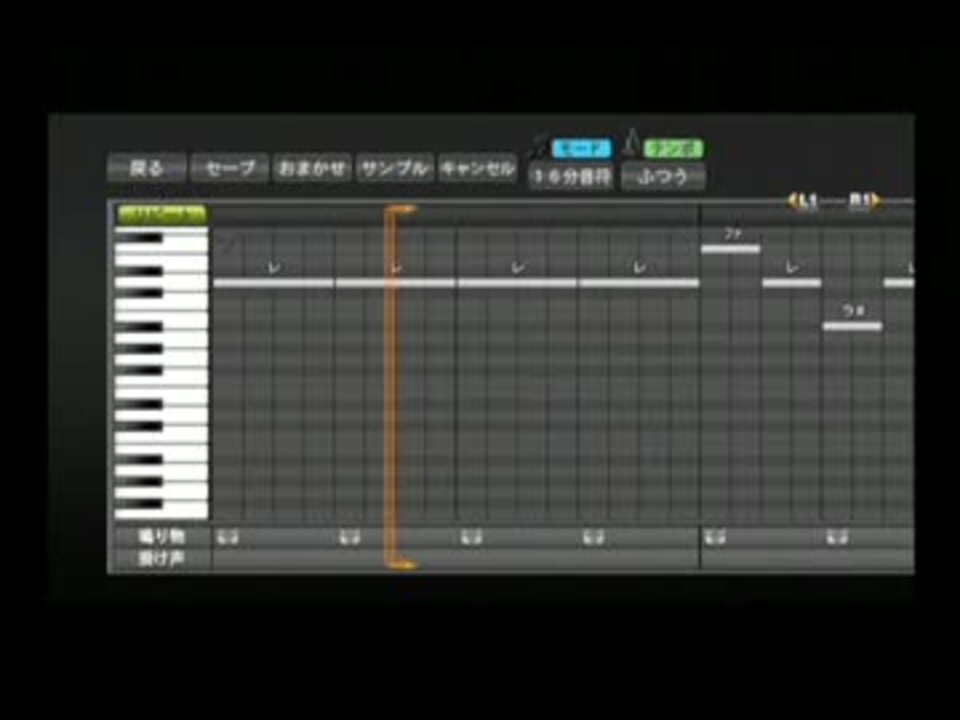Click the percussion marker at measure two start

(715, 538)
